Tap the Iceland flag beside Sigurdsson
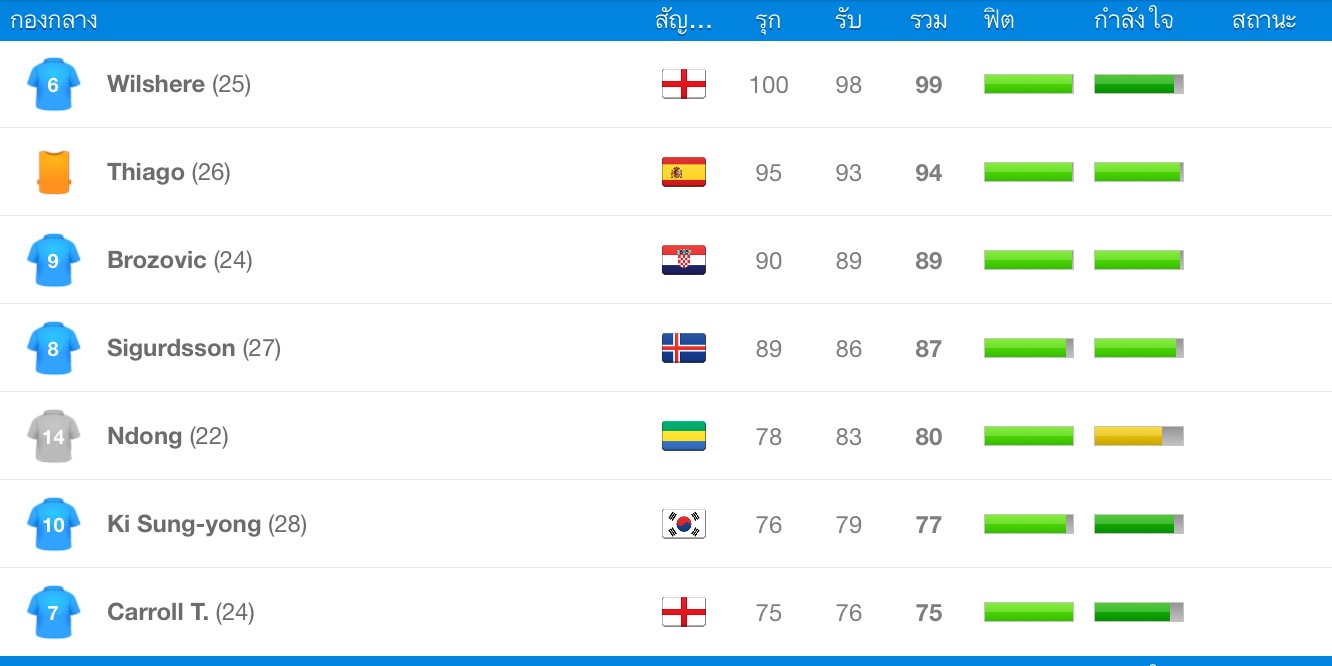Image resolution: width=1332 pixels, height=666 pixels. pos(684,348)
